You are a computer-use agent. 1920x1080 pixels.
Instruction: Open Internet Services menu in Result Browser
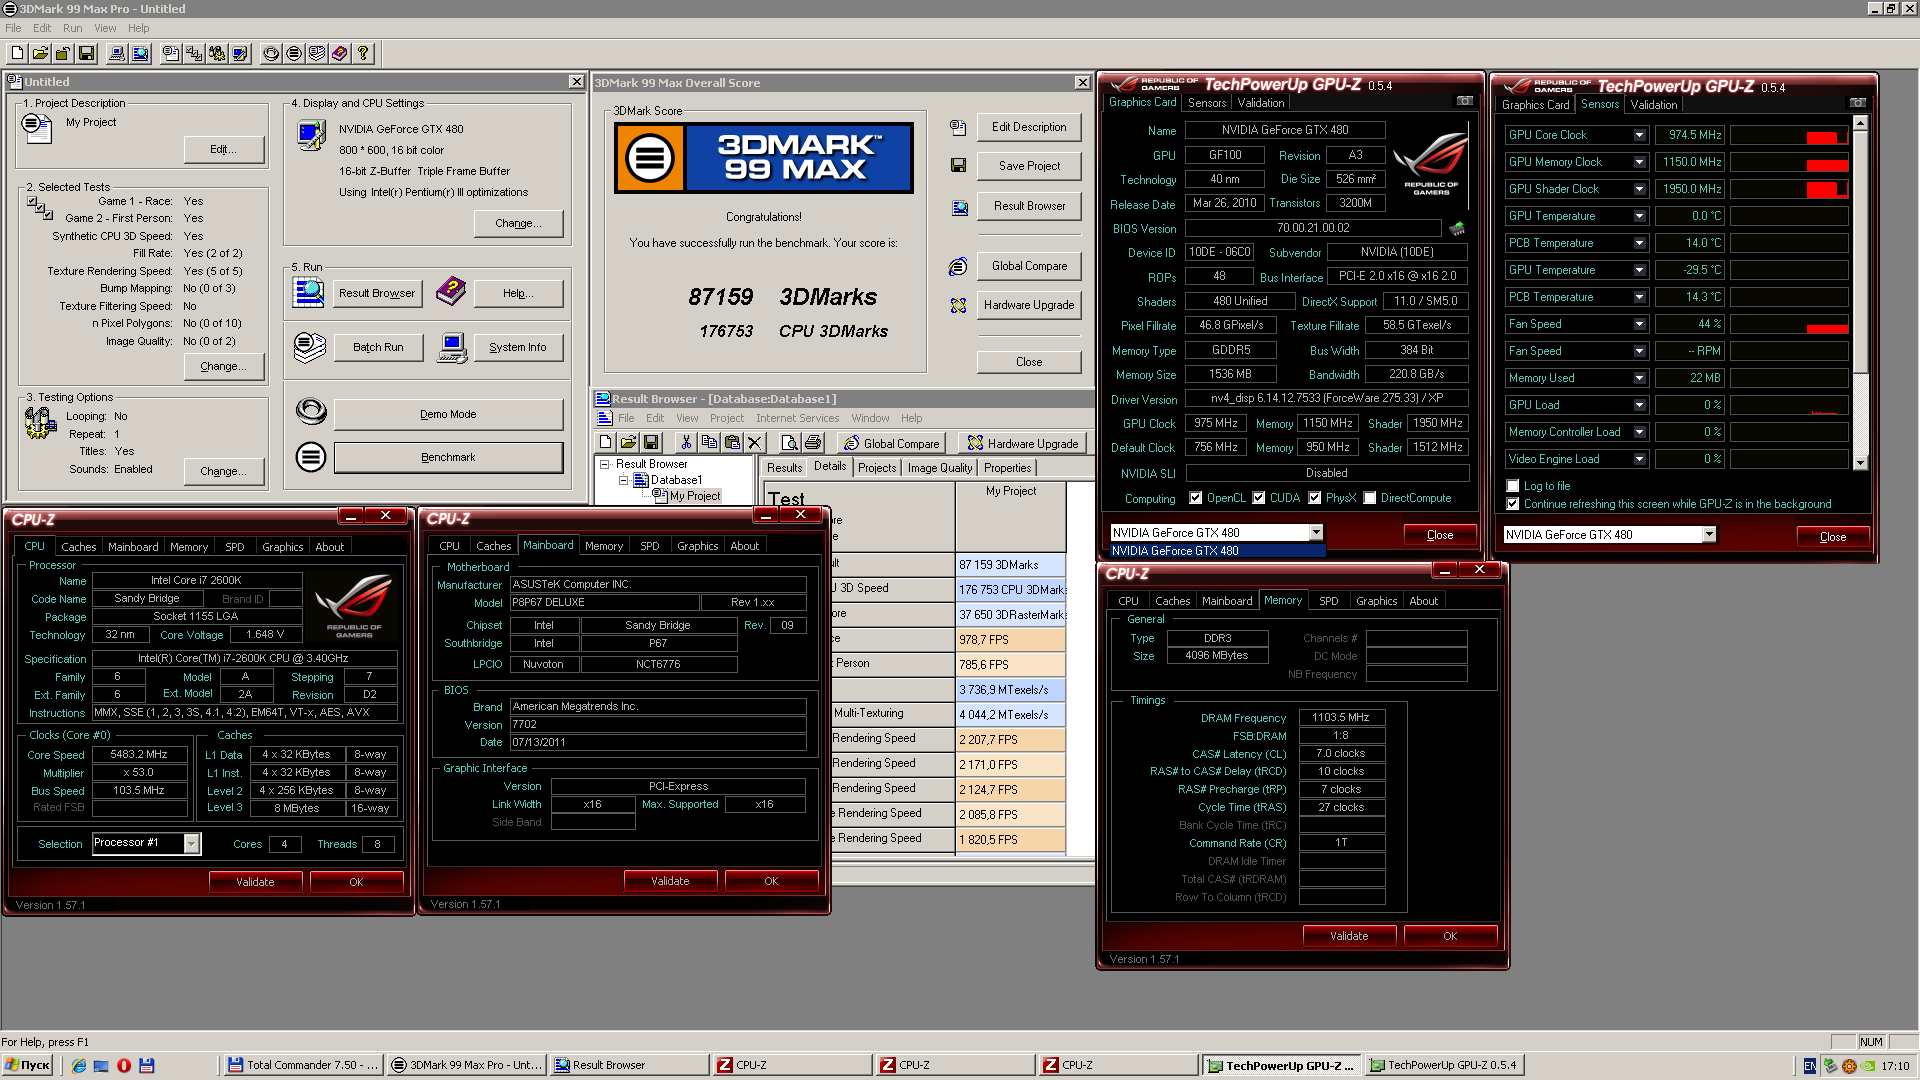797,418
